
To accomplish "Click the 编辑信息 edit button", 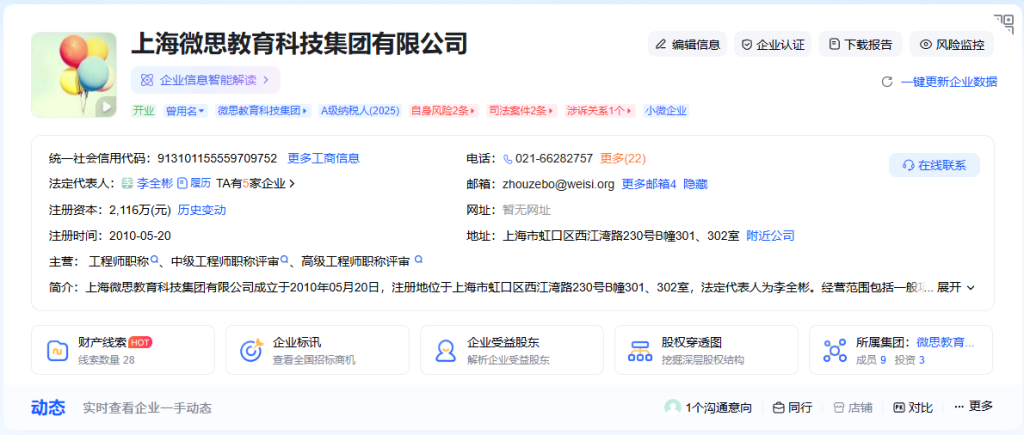I will (x=687, y=44).
